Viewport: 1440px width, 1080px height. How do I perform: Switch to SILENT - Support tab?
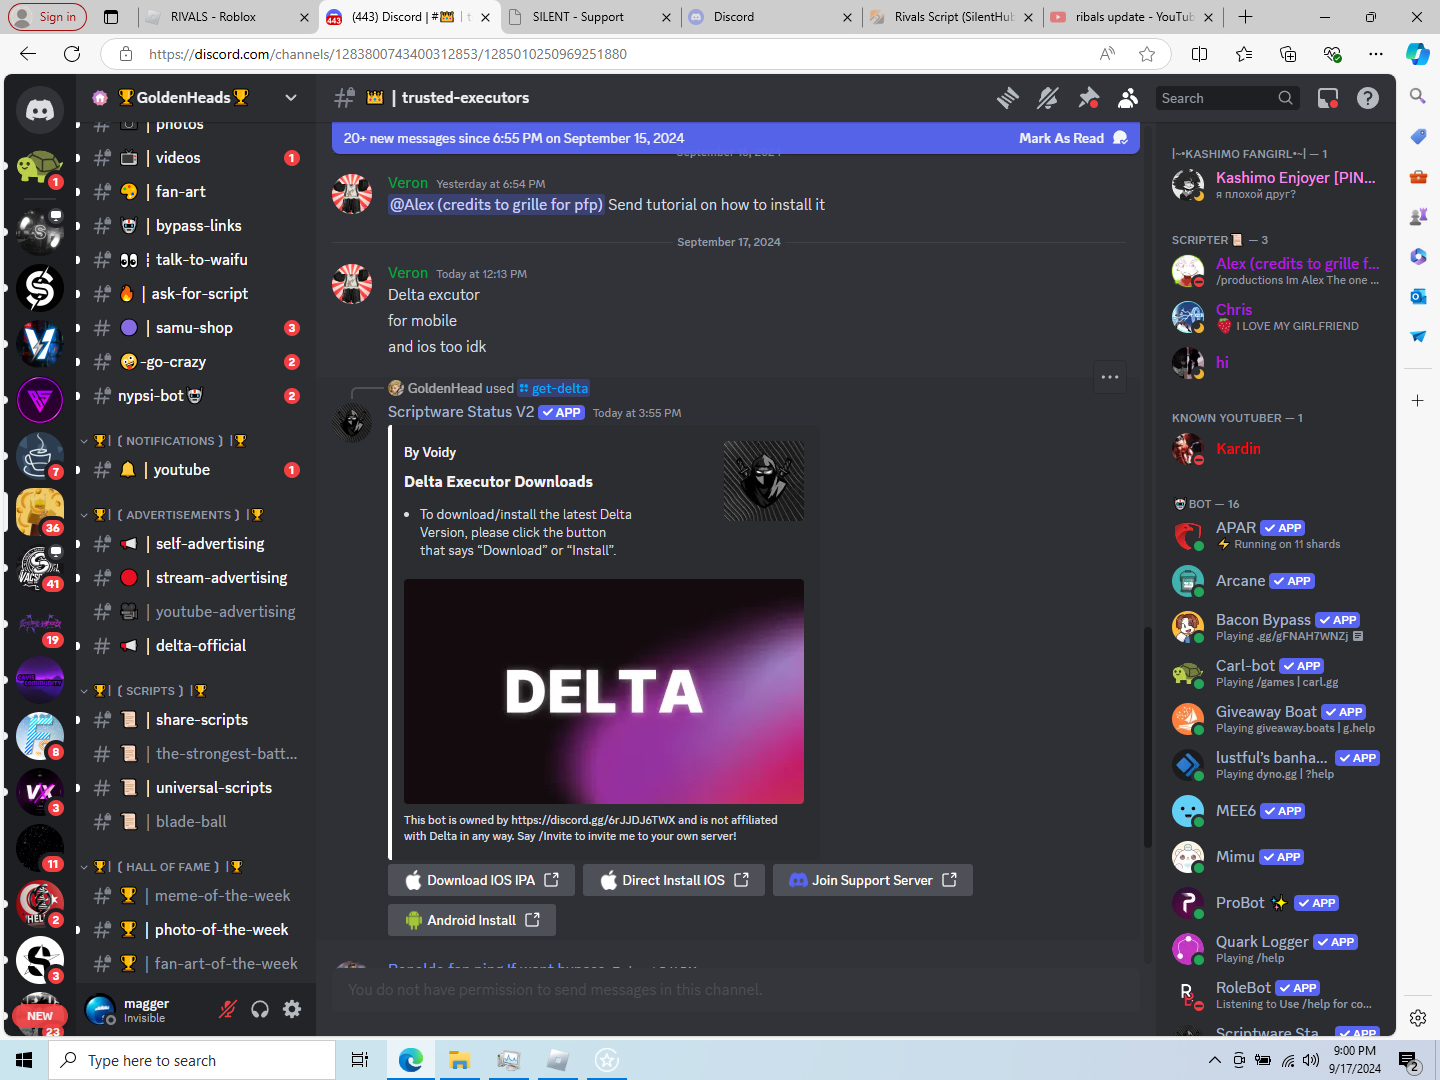(589, 17)
